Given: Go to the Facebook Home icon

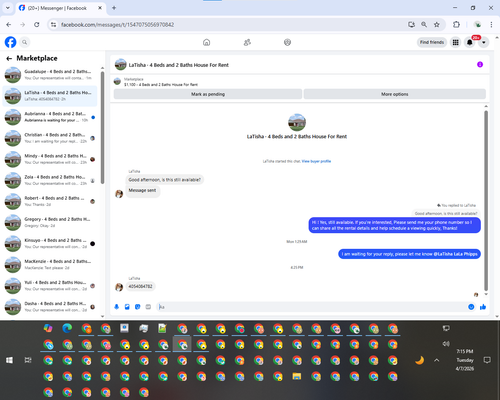Looking at the screenshot, I should 206,42.
